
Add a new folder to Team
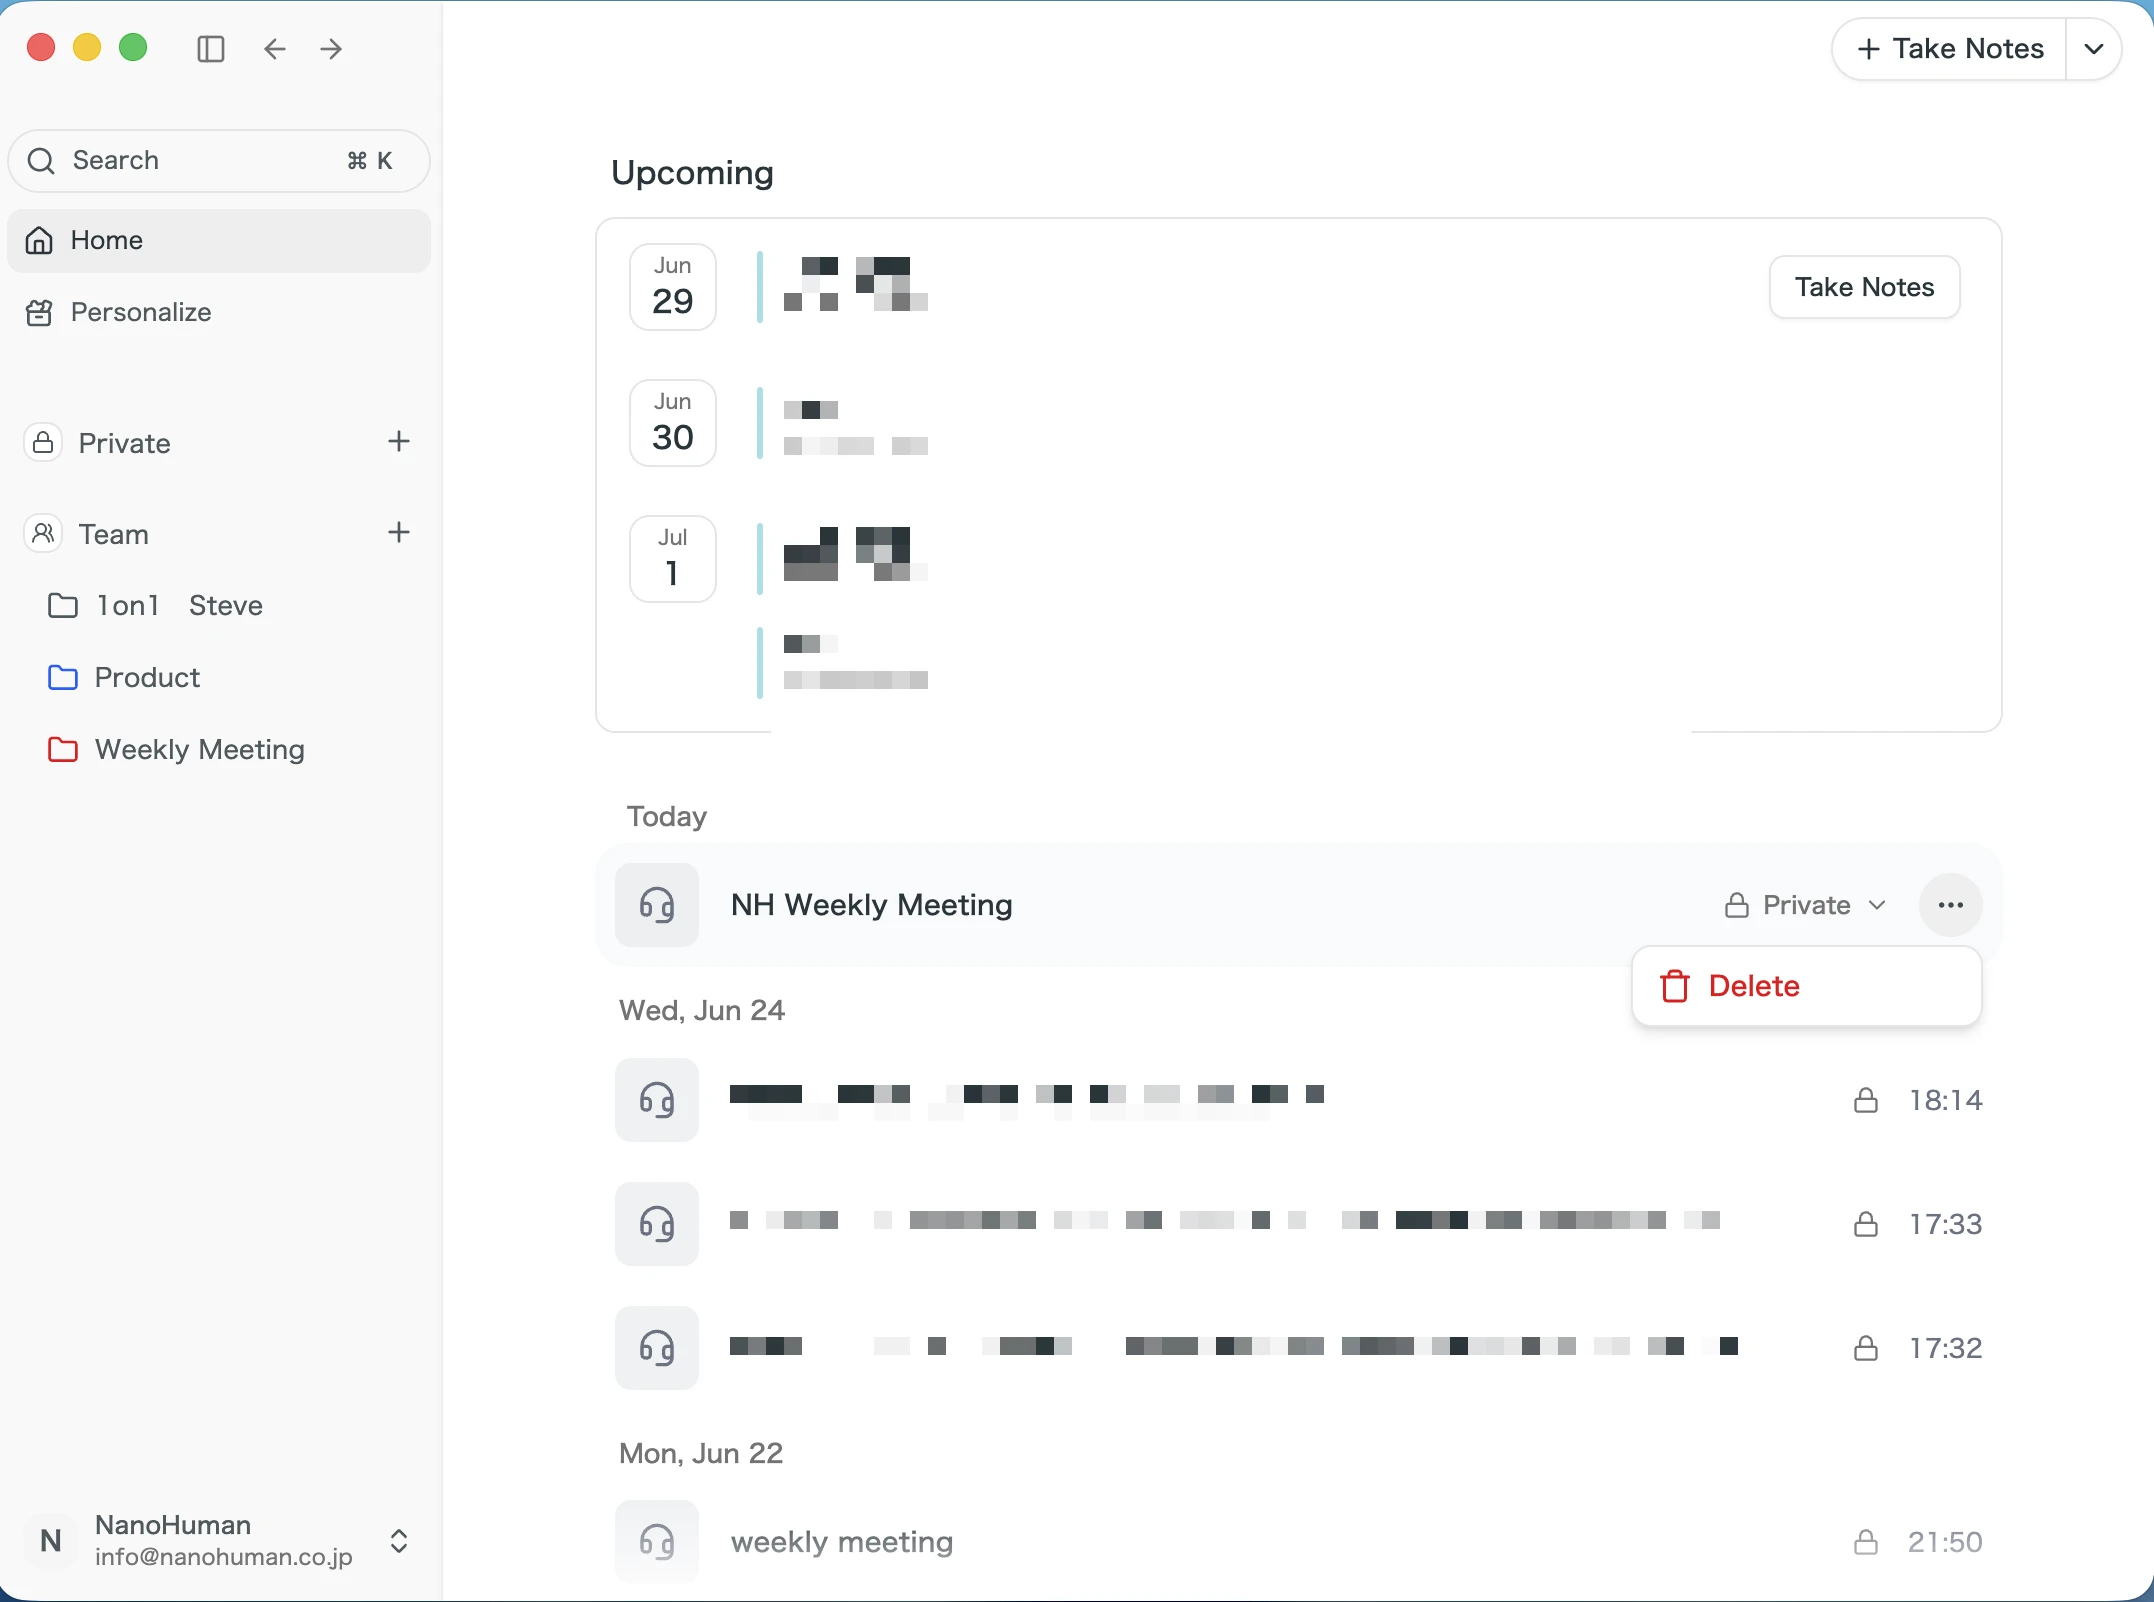click(399, 533)
